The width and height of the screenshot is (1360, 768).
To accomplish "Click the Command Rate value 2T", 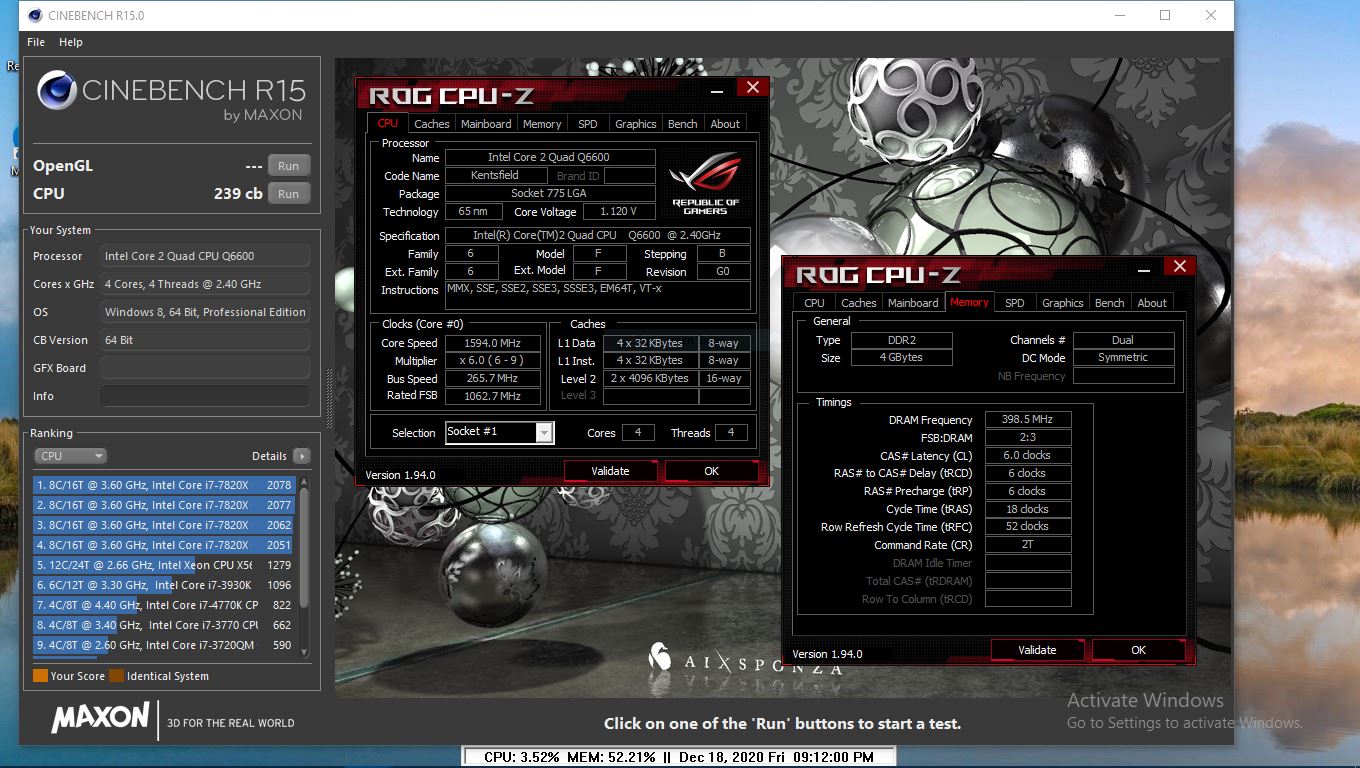I will tap(1028, 545).
